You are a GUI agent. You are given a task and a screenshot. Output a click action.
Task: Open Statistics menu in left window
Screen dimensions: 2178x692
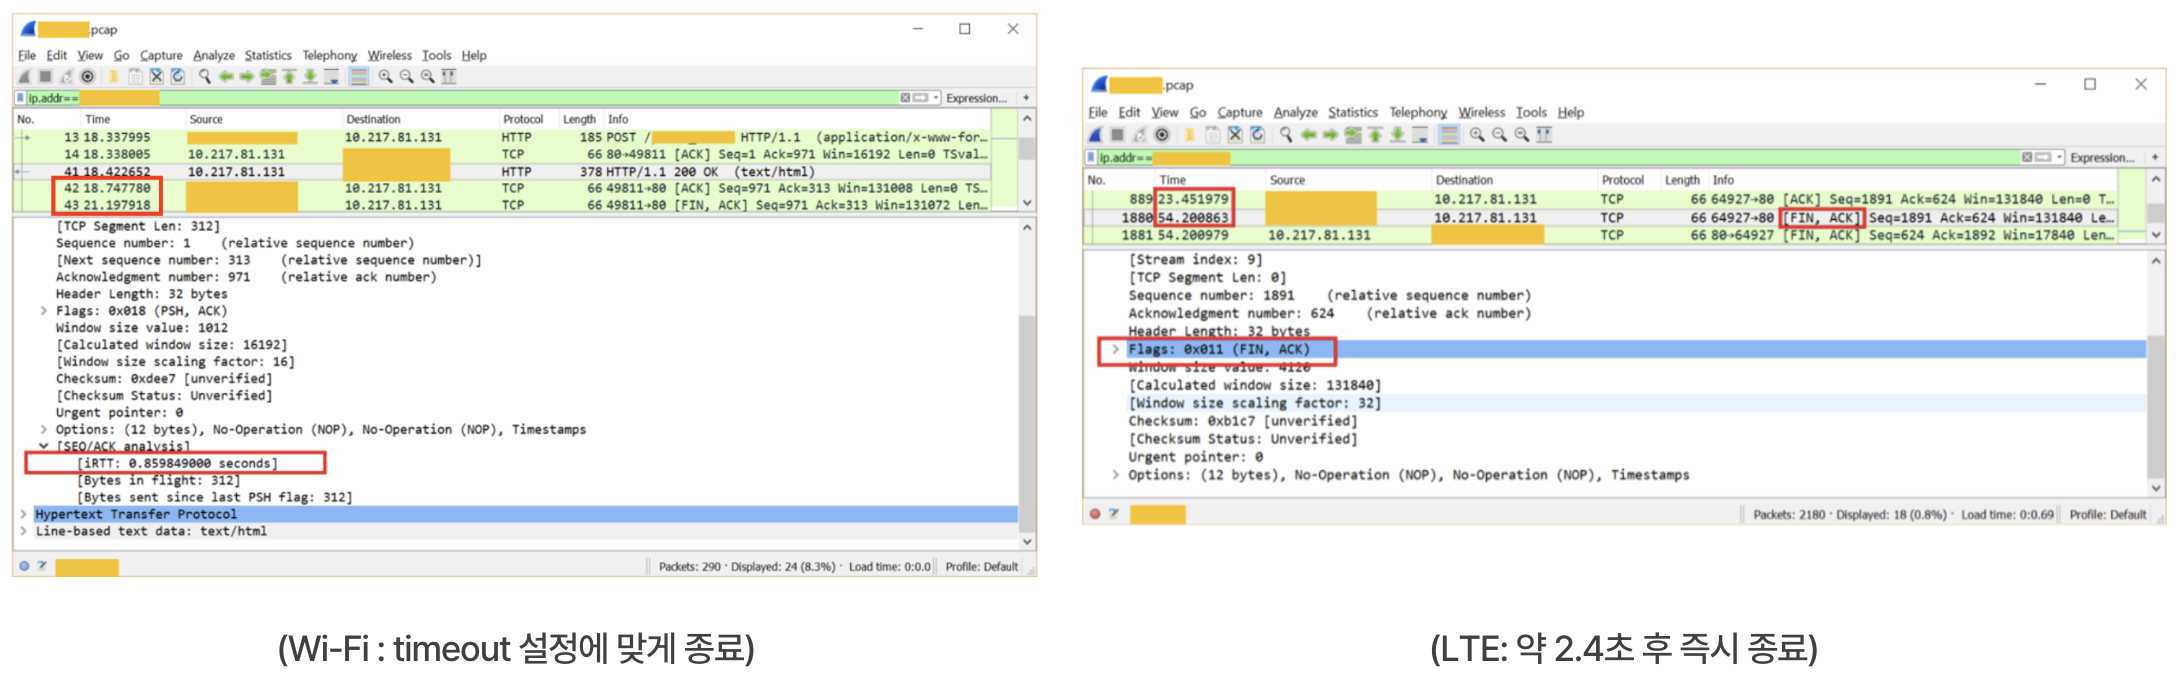coord(268,55)
